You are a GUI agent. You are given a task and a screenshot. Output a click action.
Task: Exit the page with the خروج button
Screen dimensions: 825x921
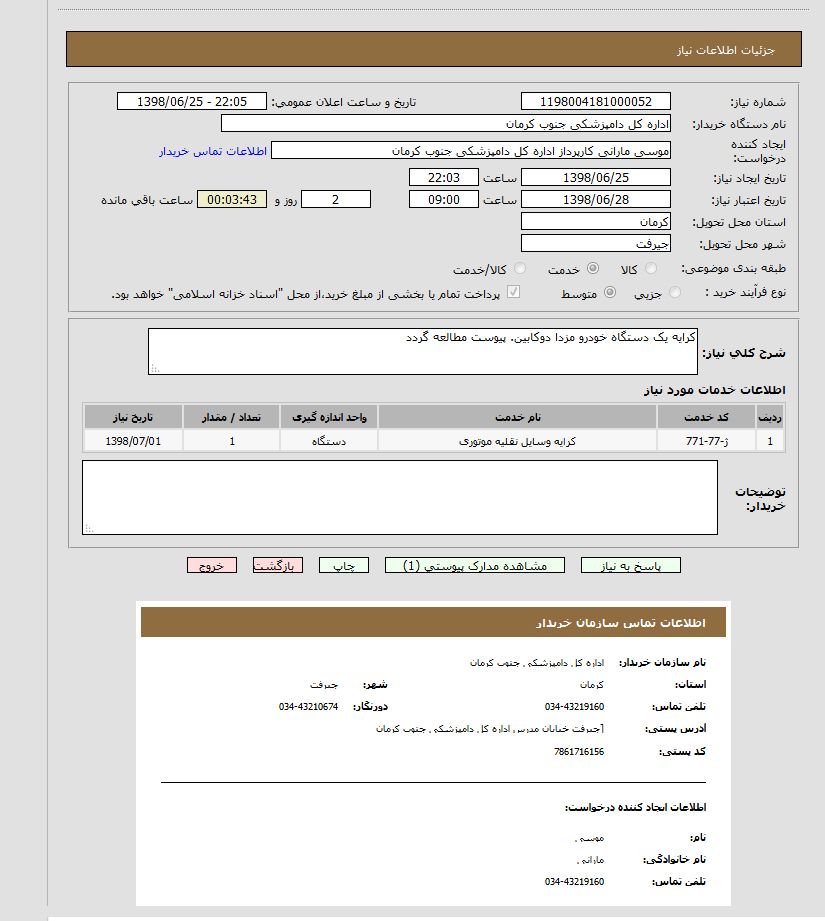pos(211,566)
